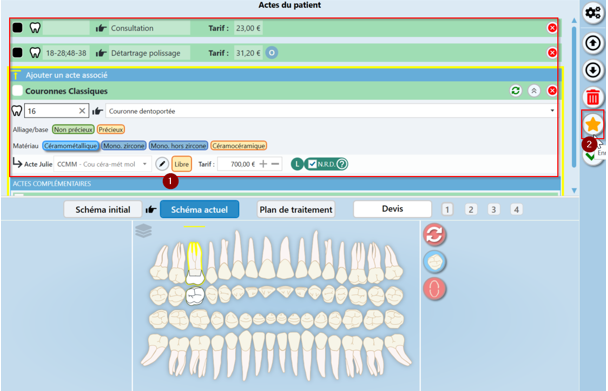Remove the Couronnes Classiques act
The image size is (608, 391).
pyautogui.click(x=552, y=91)
